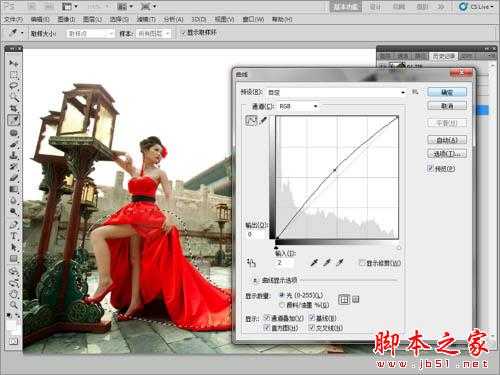500x375 pixels.
Task: Select the Pen tool
Action: [x=14, y=225]
